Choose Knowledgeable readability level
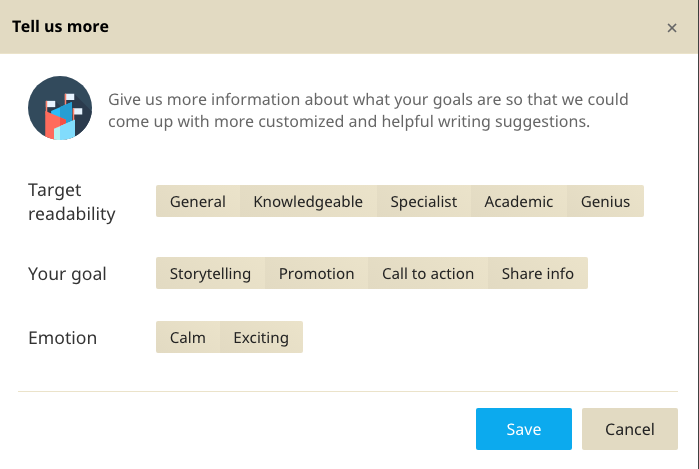The width and height of the screenshot is (699, 469). tap(308, 201)
